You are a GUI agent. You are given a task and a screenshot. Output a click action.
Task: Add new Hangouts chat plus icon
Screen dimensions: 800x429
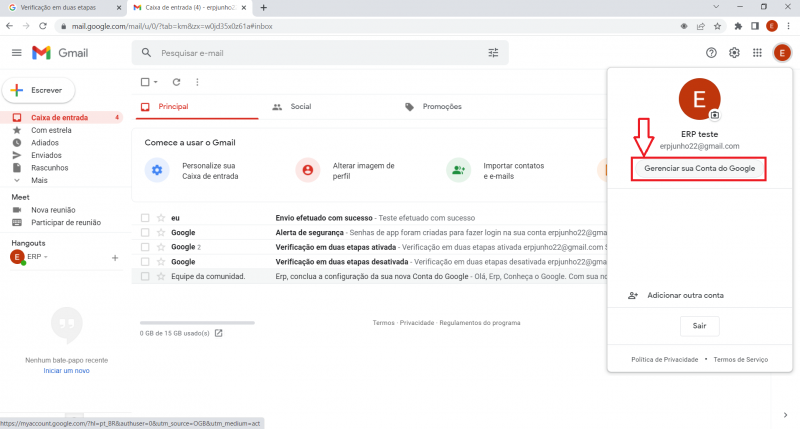(x=115, y=258)
